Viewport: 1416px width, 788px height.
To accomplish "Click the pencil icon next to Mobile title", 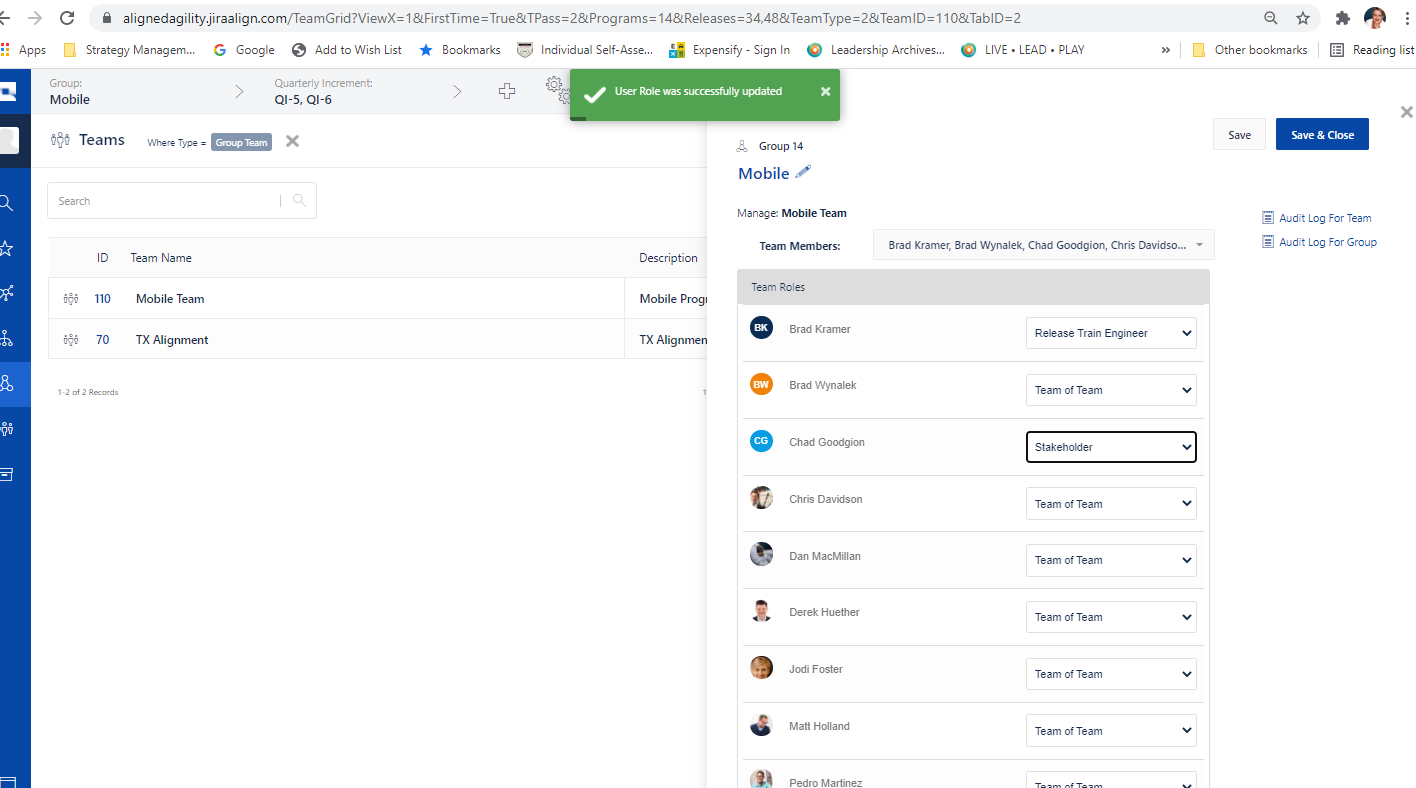I will click(803, 172).
